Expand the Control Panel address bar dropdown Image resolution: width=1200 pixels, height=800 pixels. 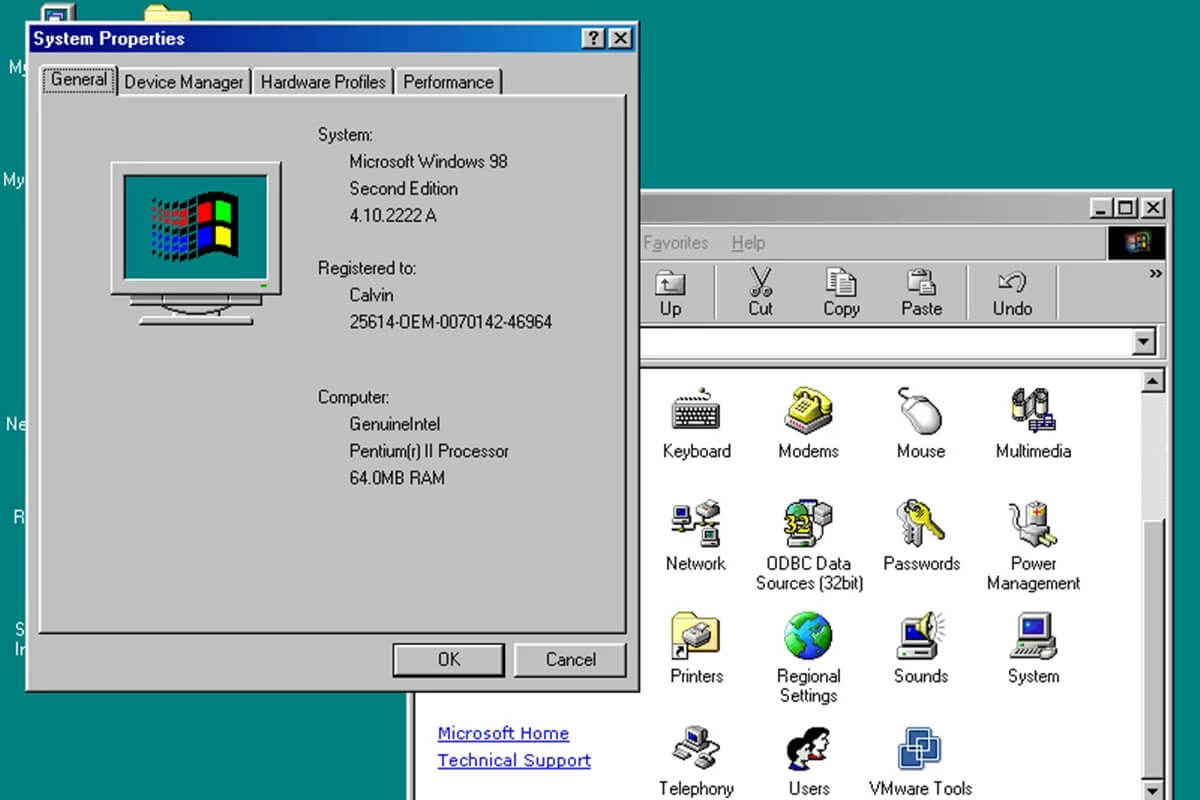click(1145, 342)
